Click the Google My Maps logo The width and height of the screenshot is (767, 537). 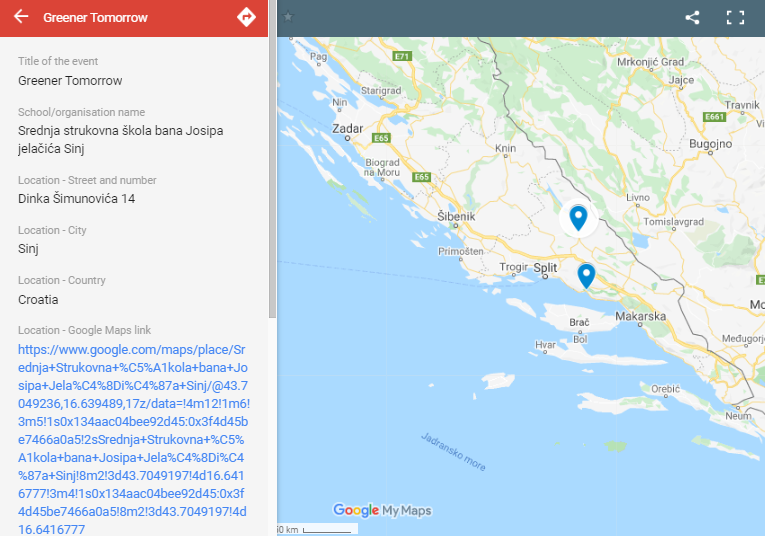[x=382, y=510]
